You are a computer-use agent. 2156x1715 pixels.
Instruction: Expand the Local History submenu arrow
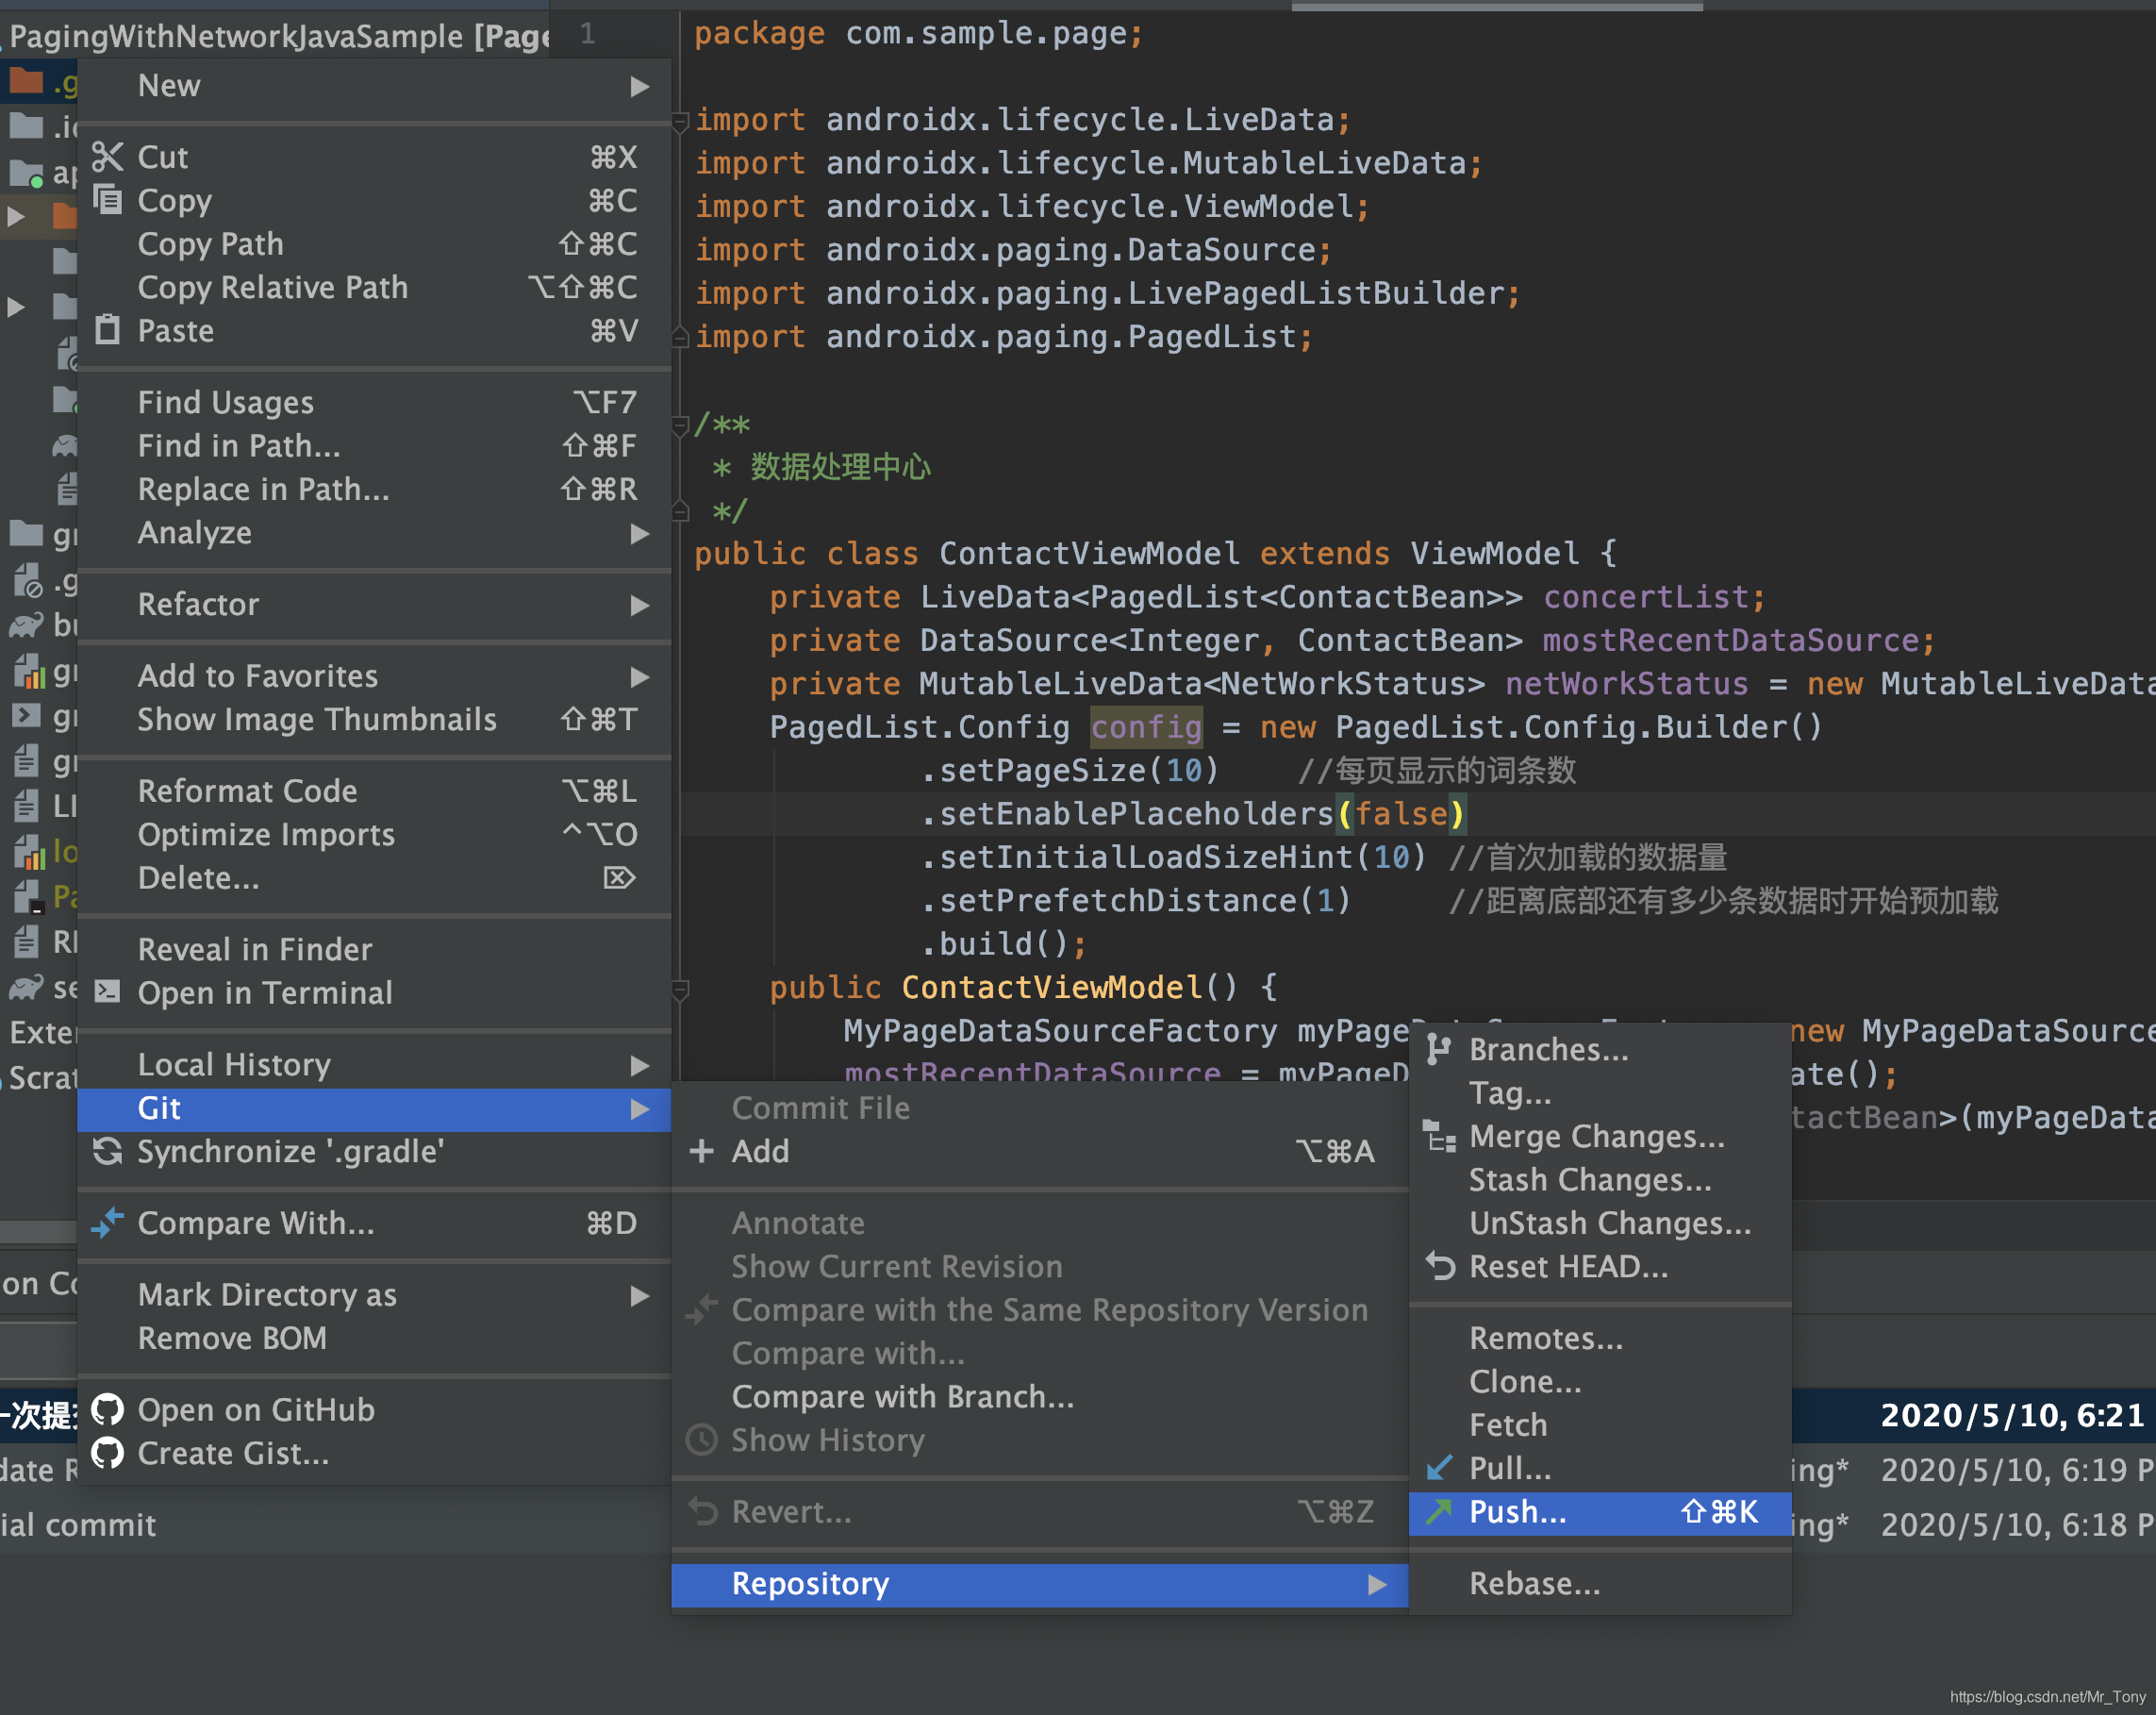640,1066
